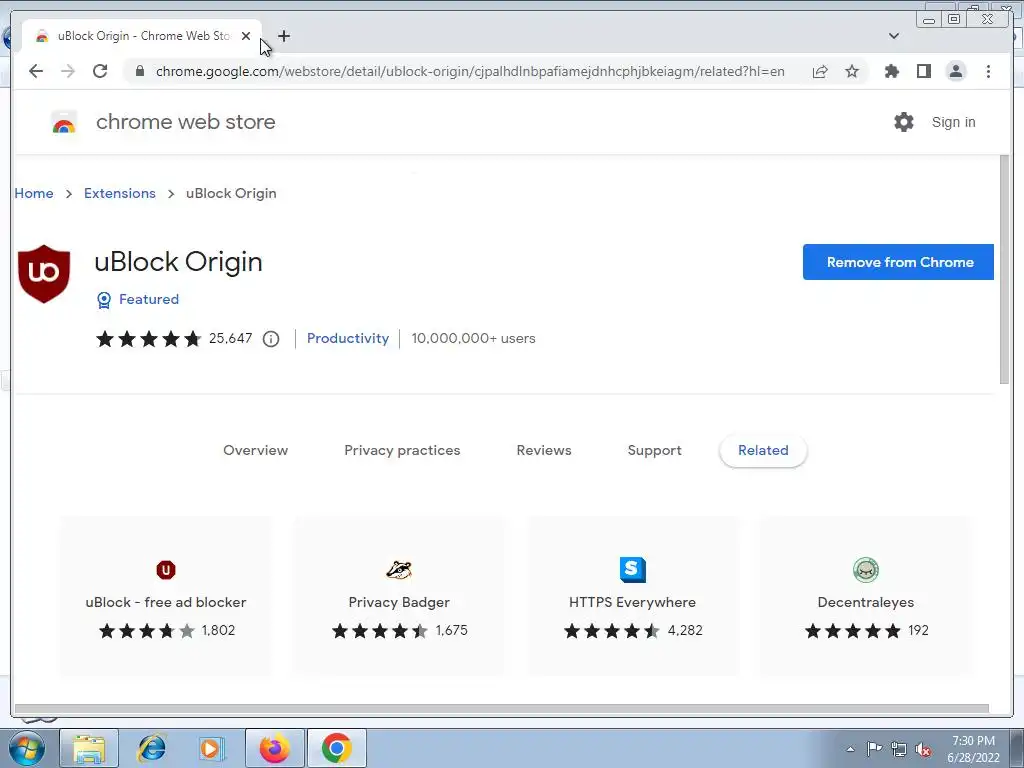
Task: Open the network tray icon
Action: click(899, 750)
